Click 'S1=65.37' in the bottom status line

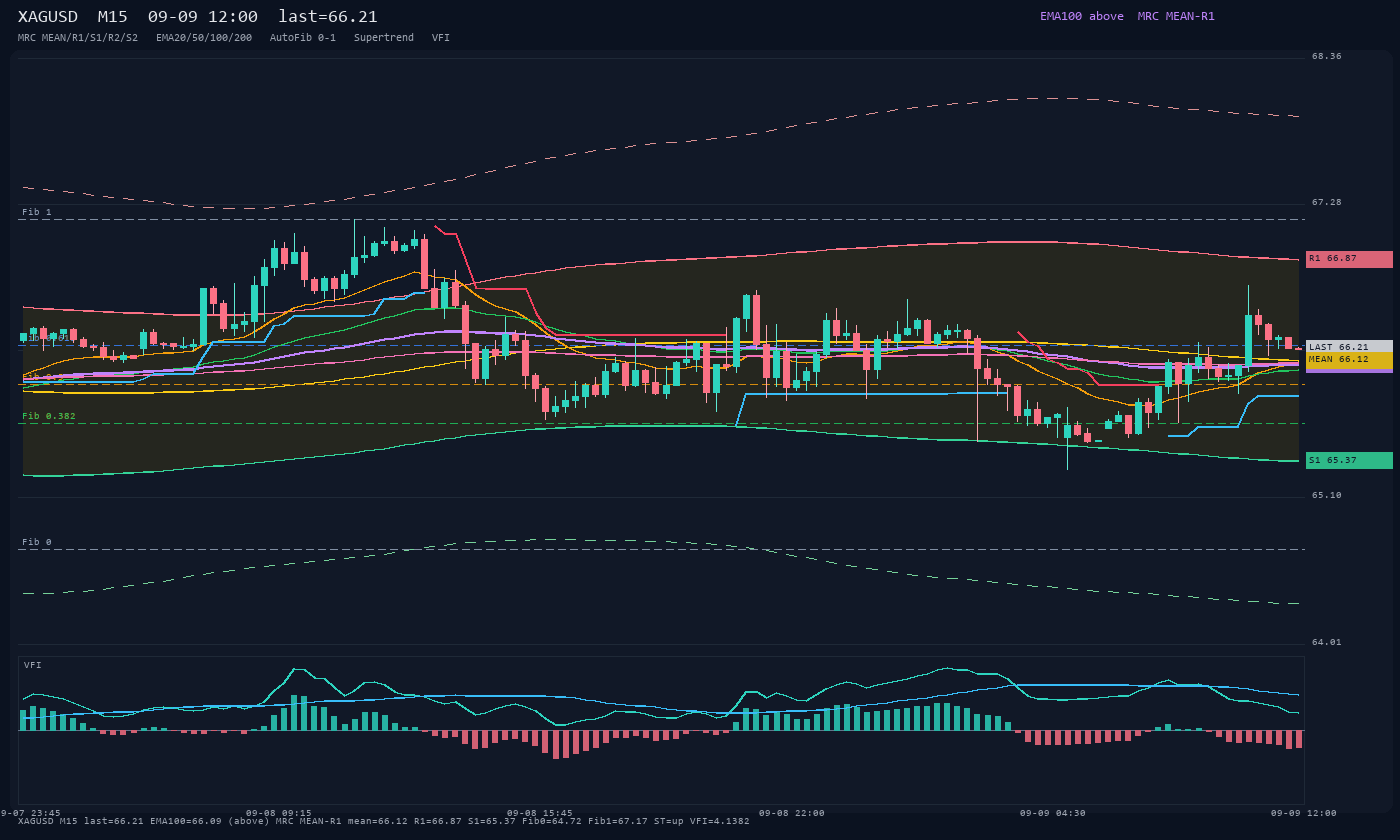(x=492, y=822)
